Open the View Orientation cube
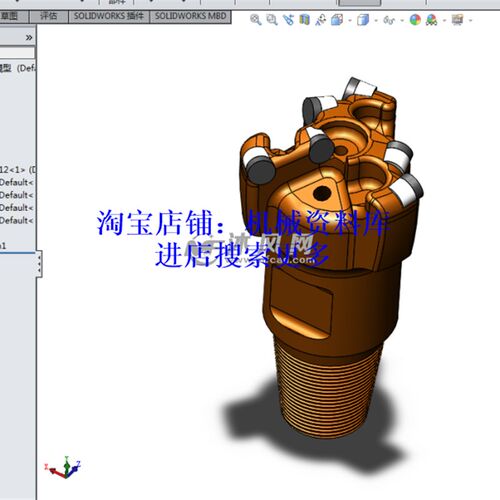Image resolution: width=500 pixels, height=500 pixels. pos(337,20)
